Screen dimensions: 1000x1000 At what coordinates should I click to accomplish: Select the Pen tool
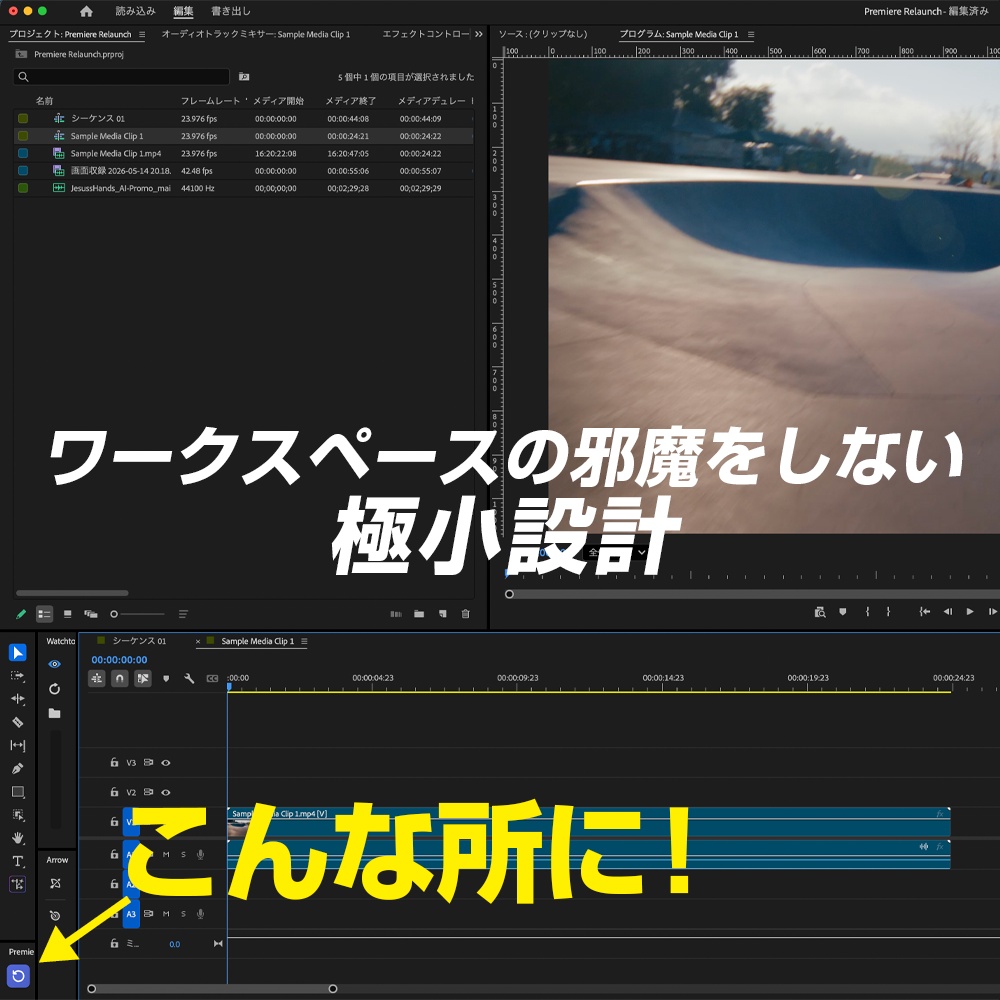click(x=18, y=768)
